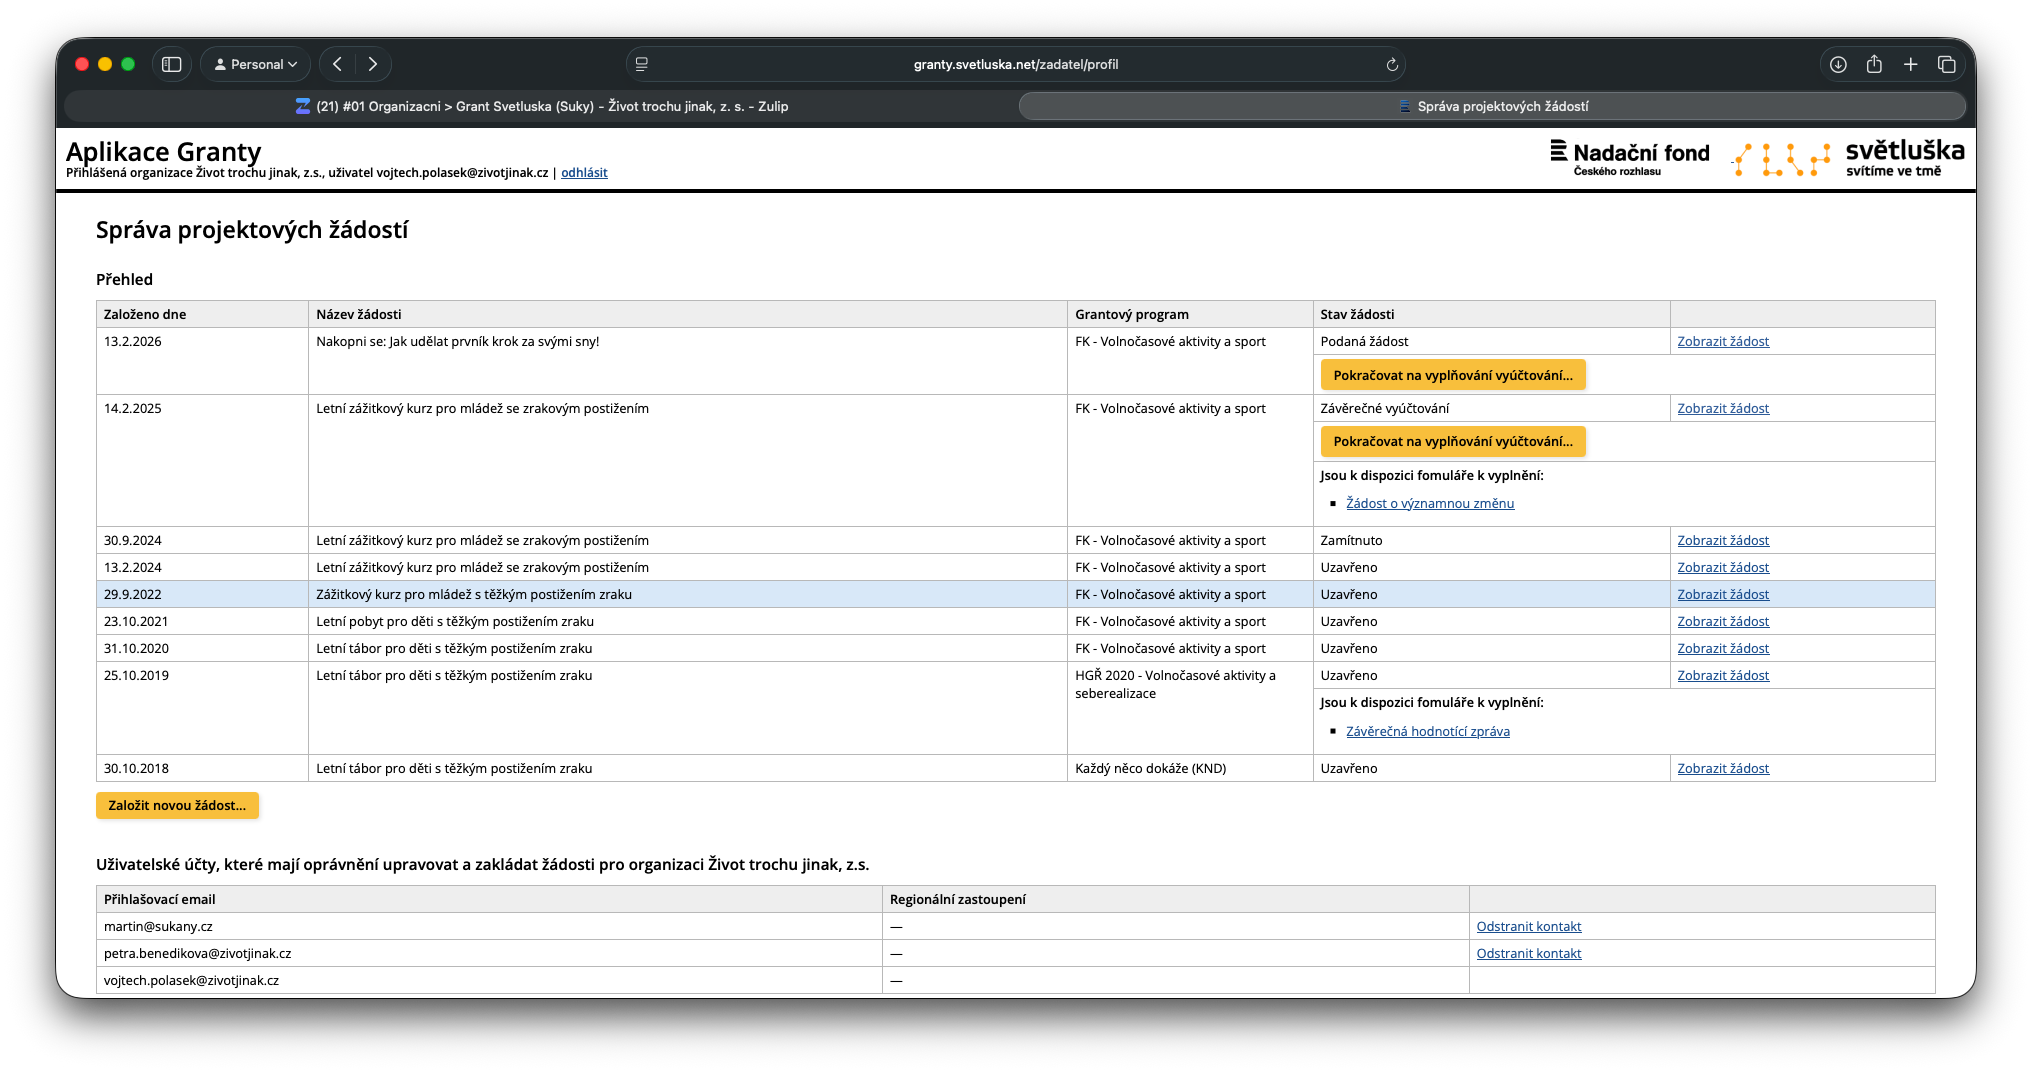This screenshot has height=1072, width=2032.
Task: Show the application from 30.9.2024 marked Zamítnuto
Action: pyautogui.click(x=1722, y=541)
